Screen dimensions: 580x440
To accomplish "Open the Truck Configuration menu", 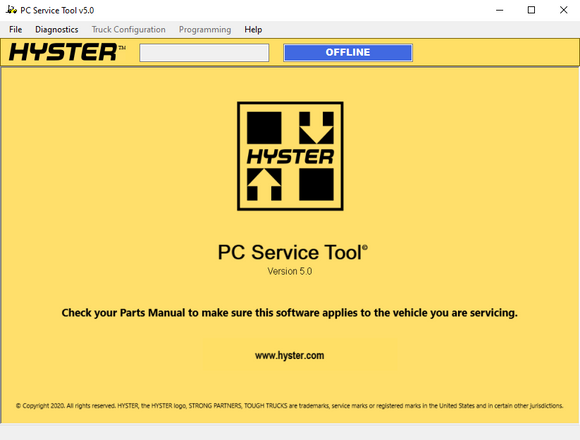I will pyautogui.click(x=128, y=30).
